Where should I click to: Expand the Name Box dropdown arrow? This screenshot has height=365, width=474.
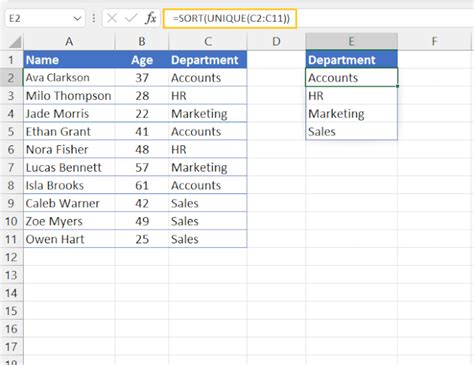coord(77,18)
